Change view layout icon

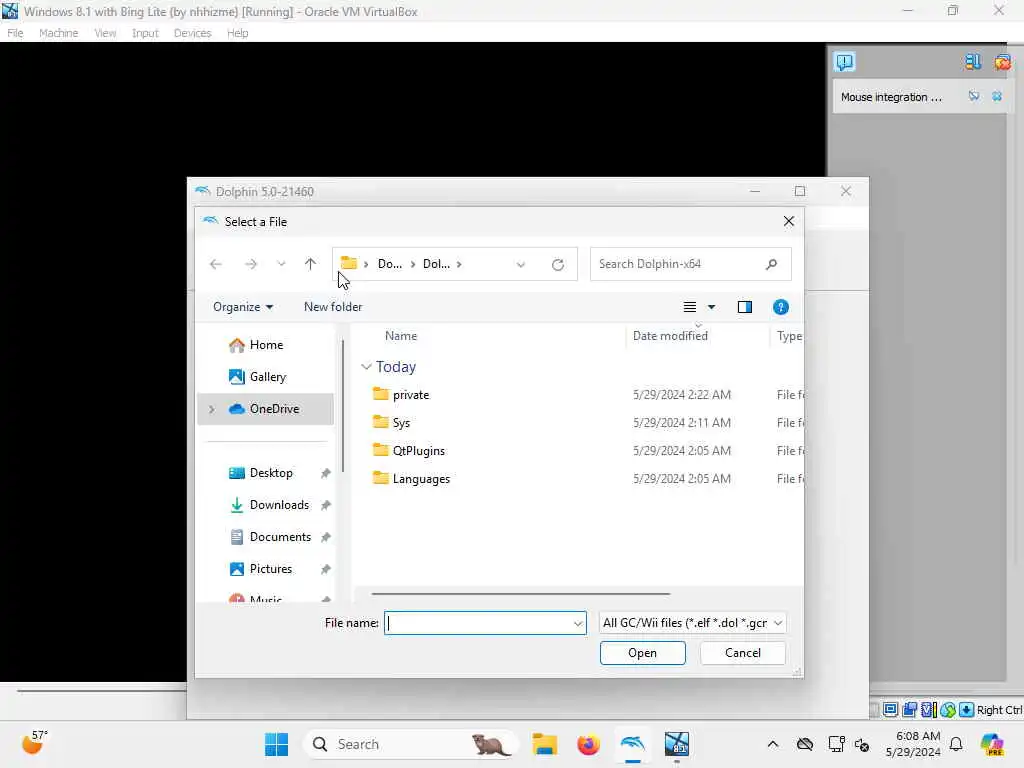click(690, 307)
